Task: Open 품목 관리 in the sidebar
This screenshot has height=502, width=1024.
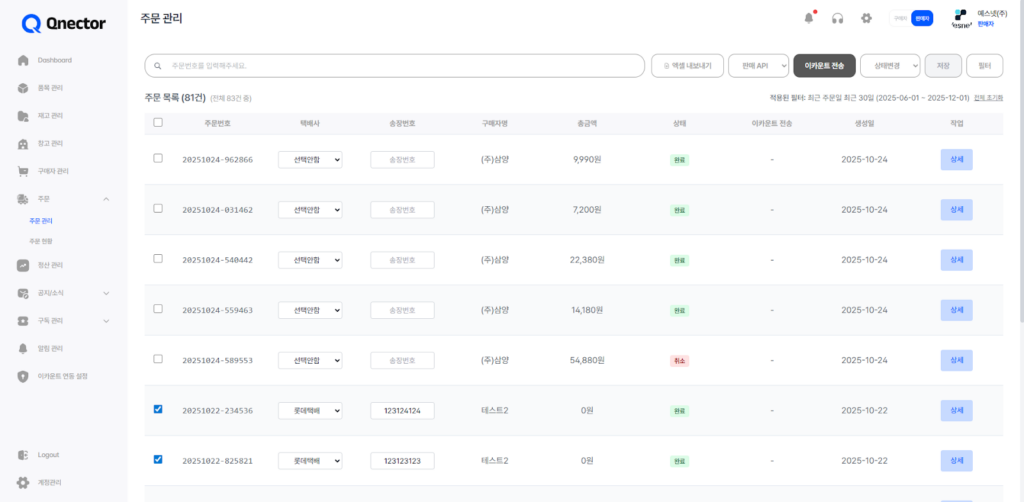Action: pyautogui.click(x=23, y=88)
